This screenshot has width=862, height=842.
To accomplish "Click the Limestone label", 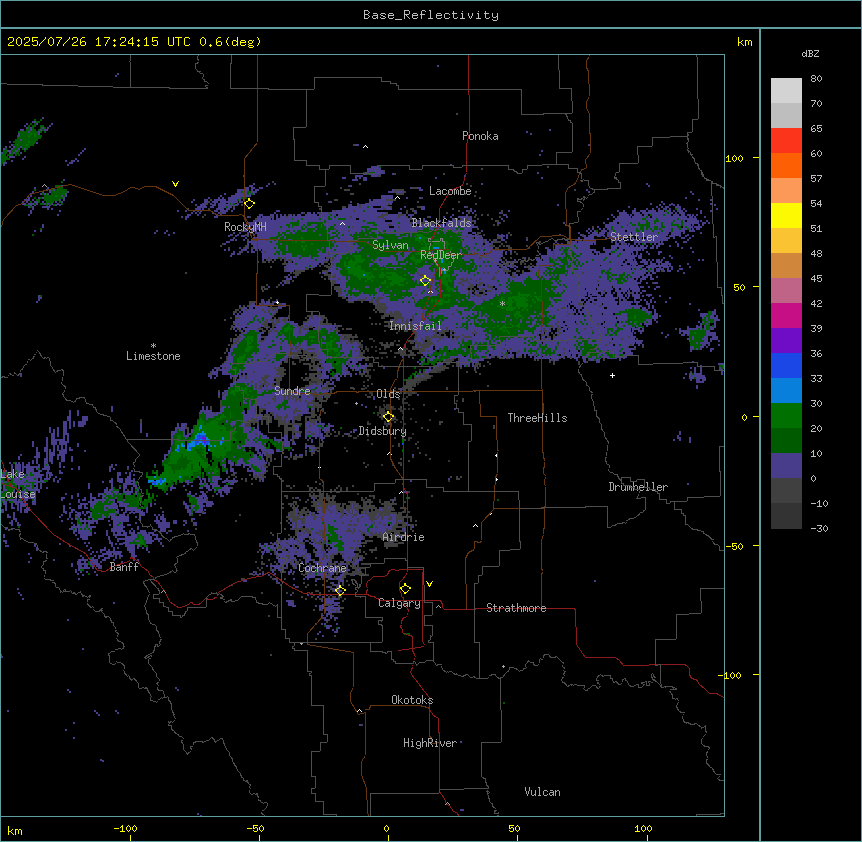I will click(153, 356).
